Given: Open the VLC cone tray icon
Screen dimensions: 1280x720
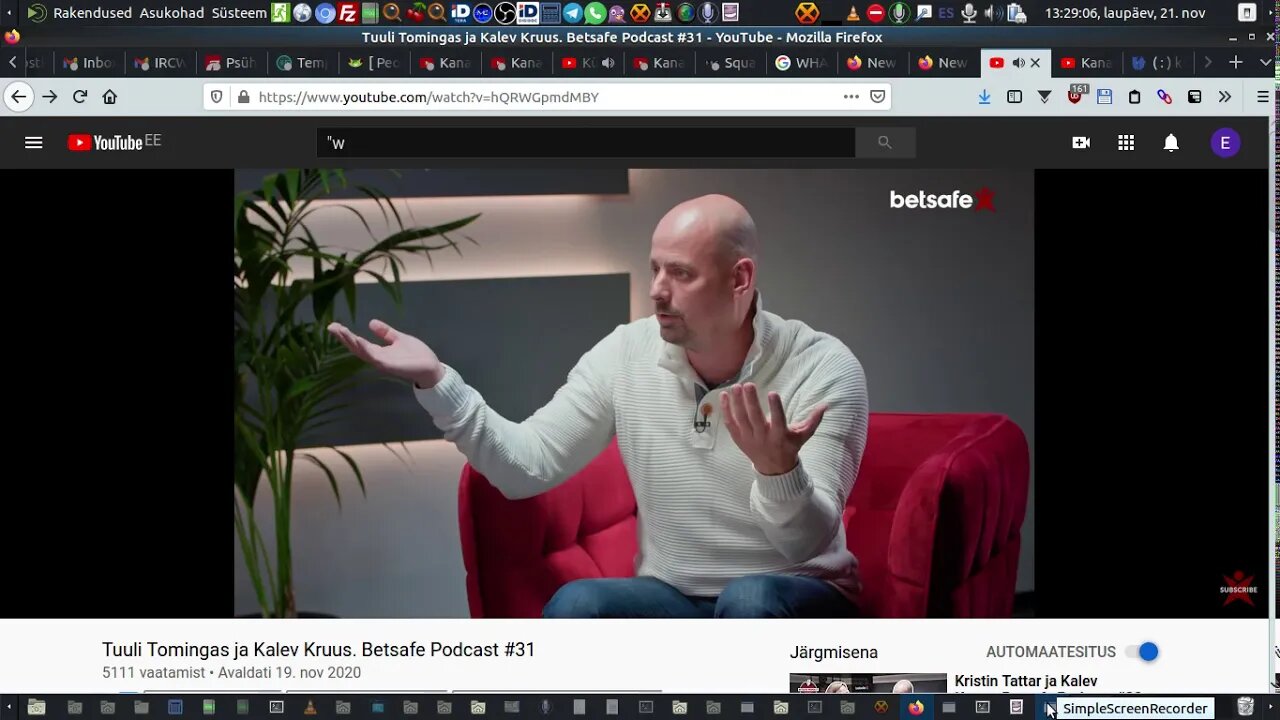Looking at the screenshot, I should pos(853,13).
